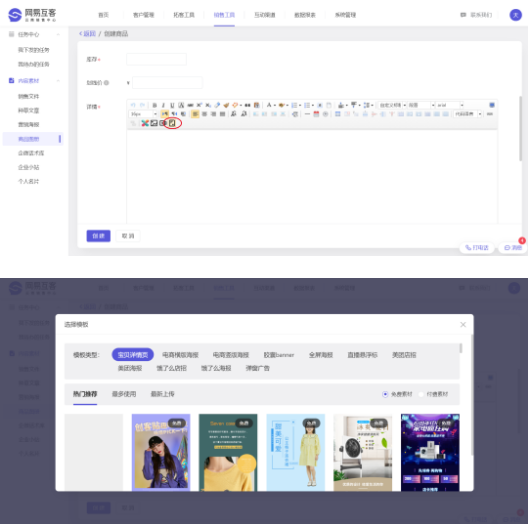Screen dimensions: 528x524
Task: Choose the 电商横版海报 template type
Action: (x=180, y=355)
